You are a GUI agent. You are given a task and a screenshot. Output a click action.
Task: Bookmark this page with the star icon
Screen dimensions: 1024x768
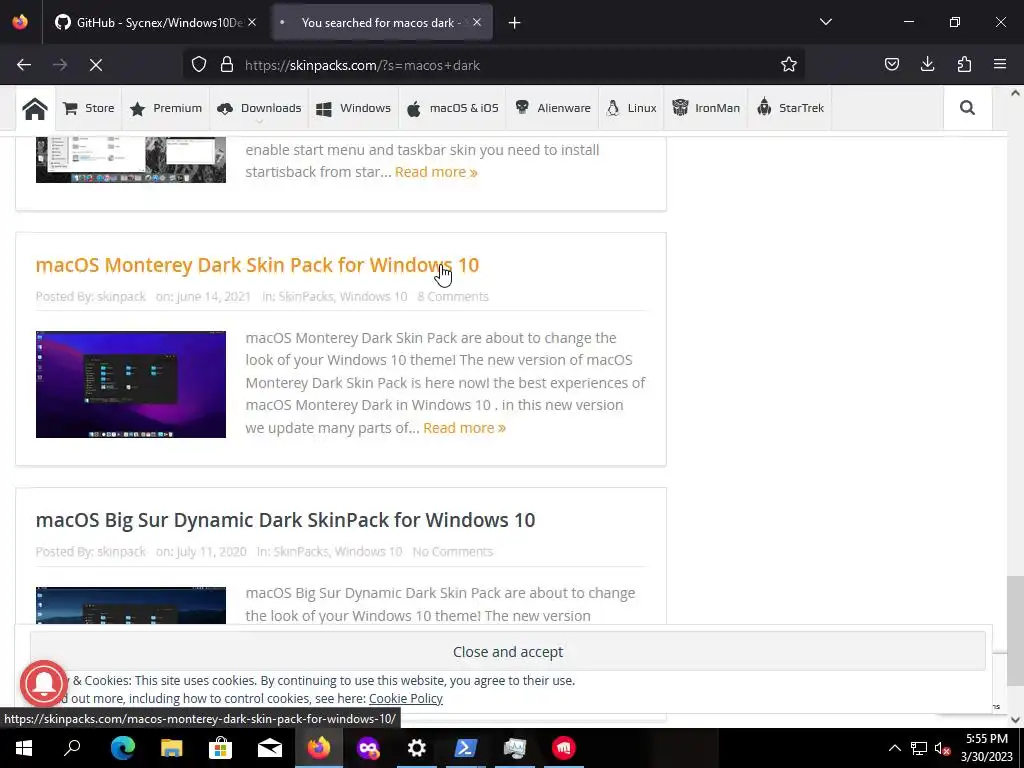(789, 65)
